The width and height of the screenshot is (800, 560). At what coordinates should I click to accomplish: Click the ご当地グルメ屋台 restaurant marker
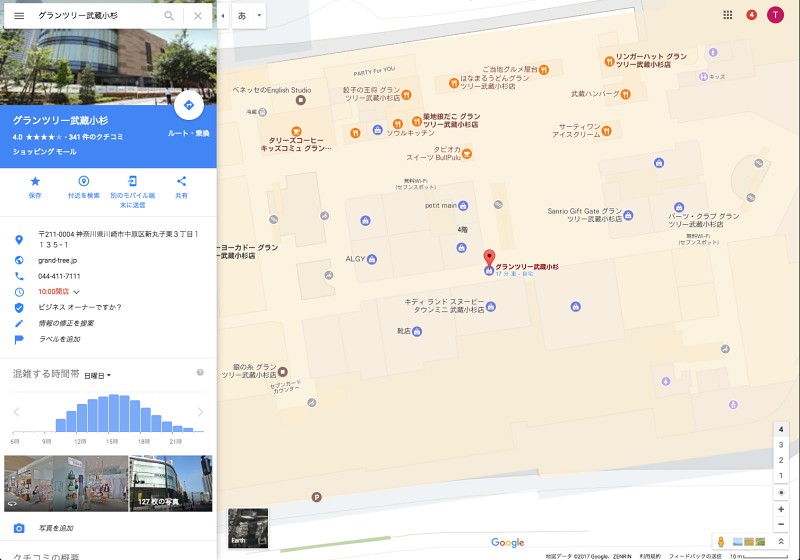[x=544, y=69]
